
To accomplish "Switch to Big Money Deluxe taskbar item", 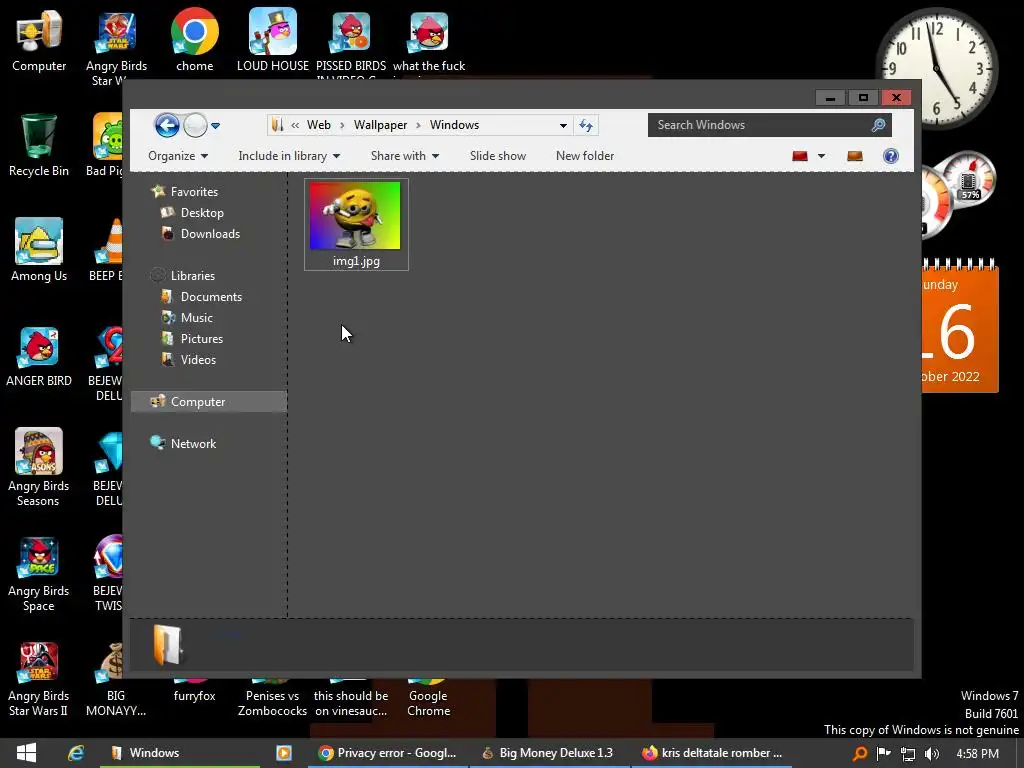I will (x=550, y=753).
